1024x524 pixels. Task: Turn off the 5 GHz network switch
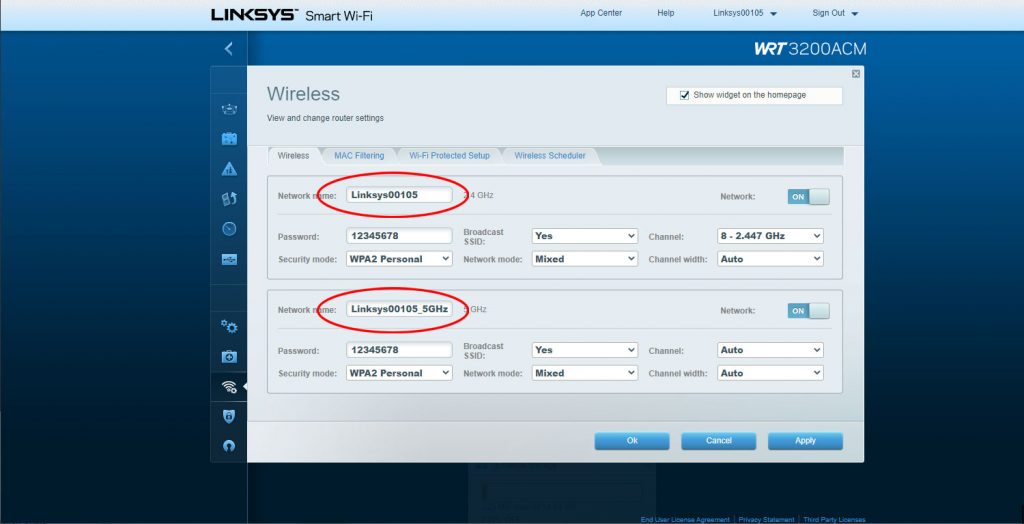click(x=808, y=311)
